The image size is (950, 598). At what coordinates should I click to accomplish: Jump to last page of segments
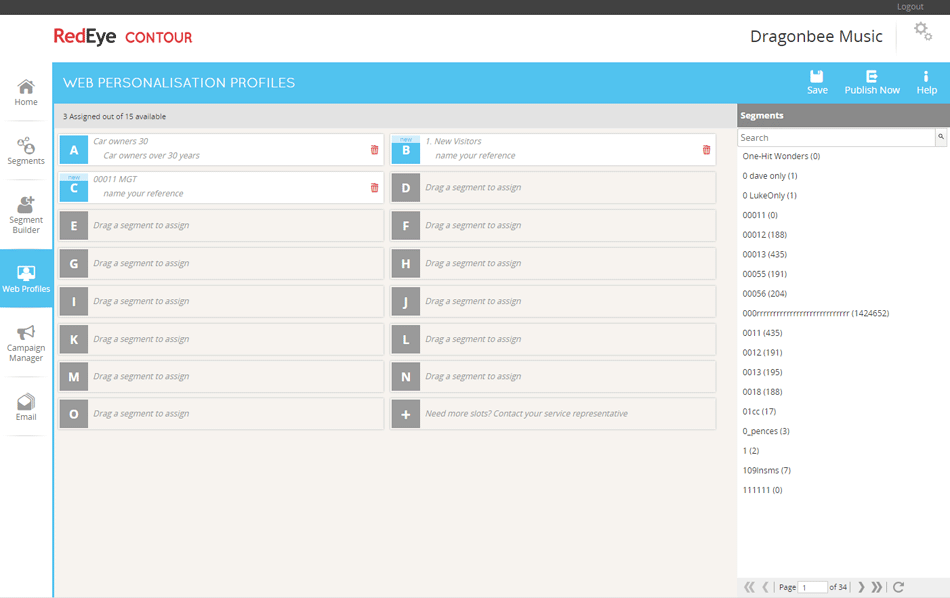coord(877,587)
